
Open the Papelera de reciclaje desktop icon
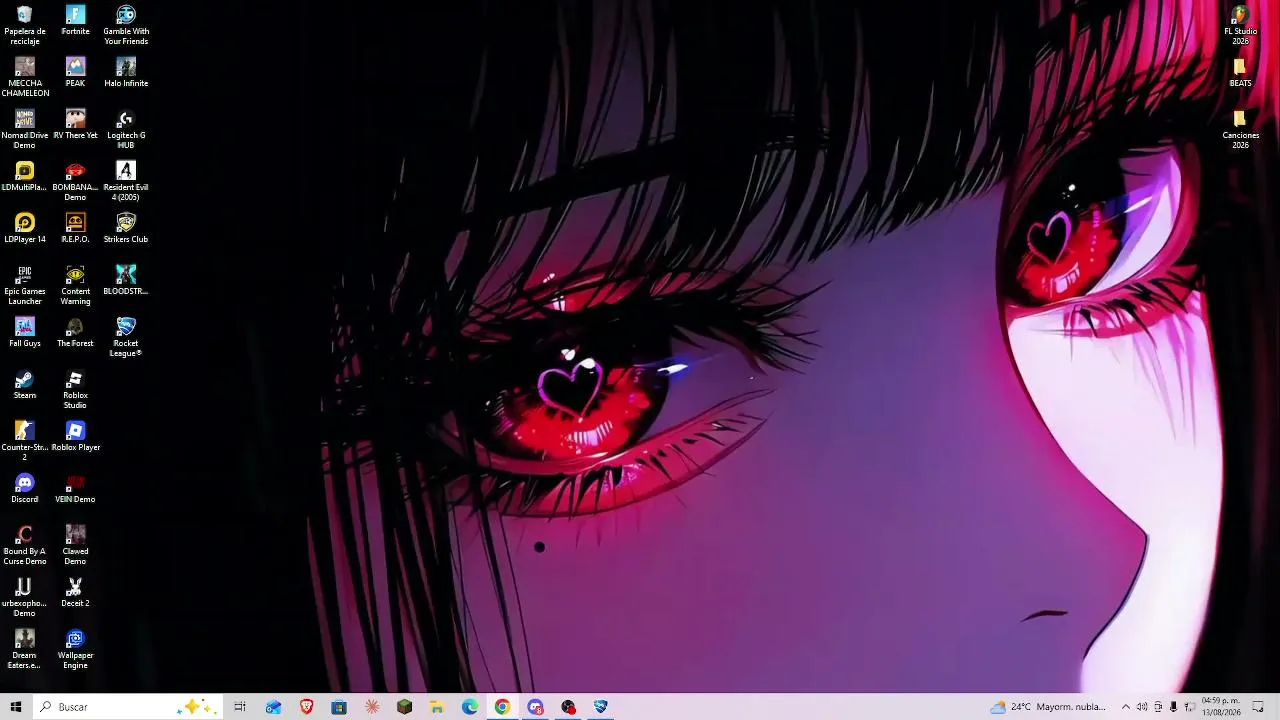[x=25, y=25]
